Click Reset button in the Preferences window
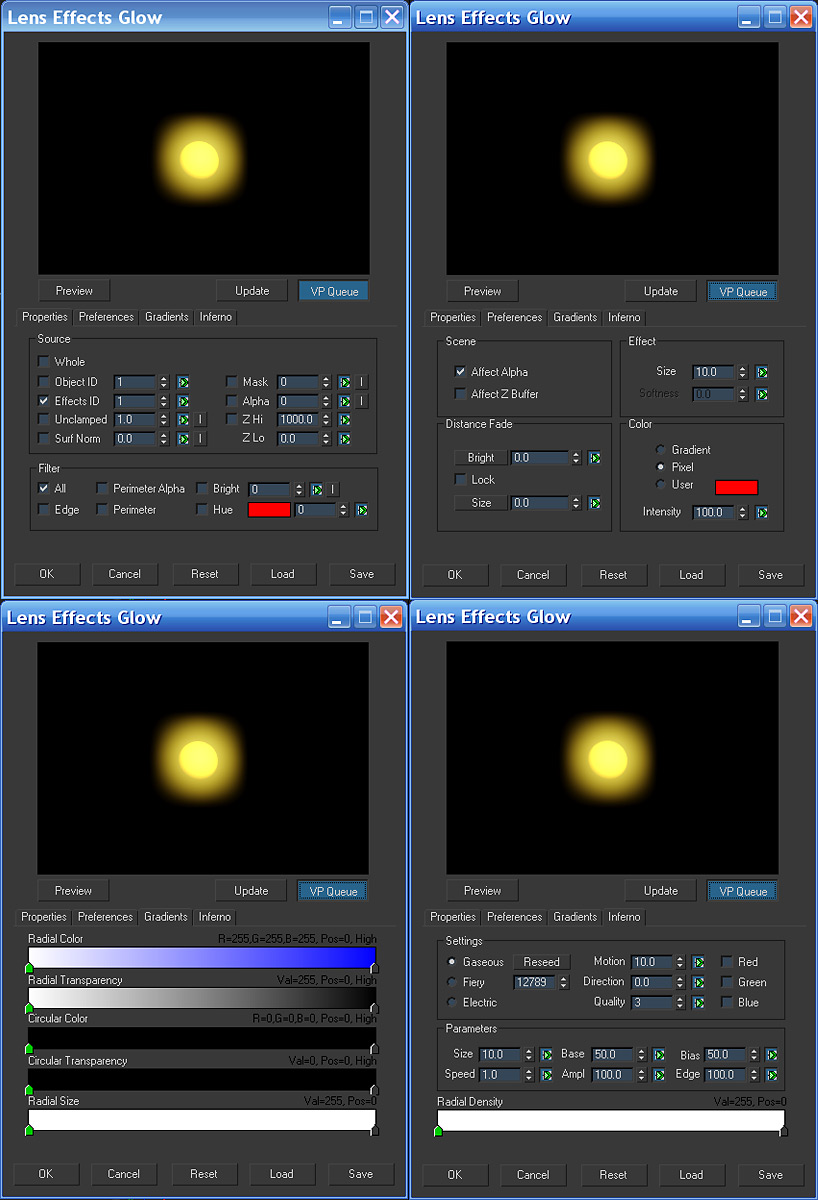Image resolution: width=818 pixels, height=1200 pixels. click(613, 575)
